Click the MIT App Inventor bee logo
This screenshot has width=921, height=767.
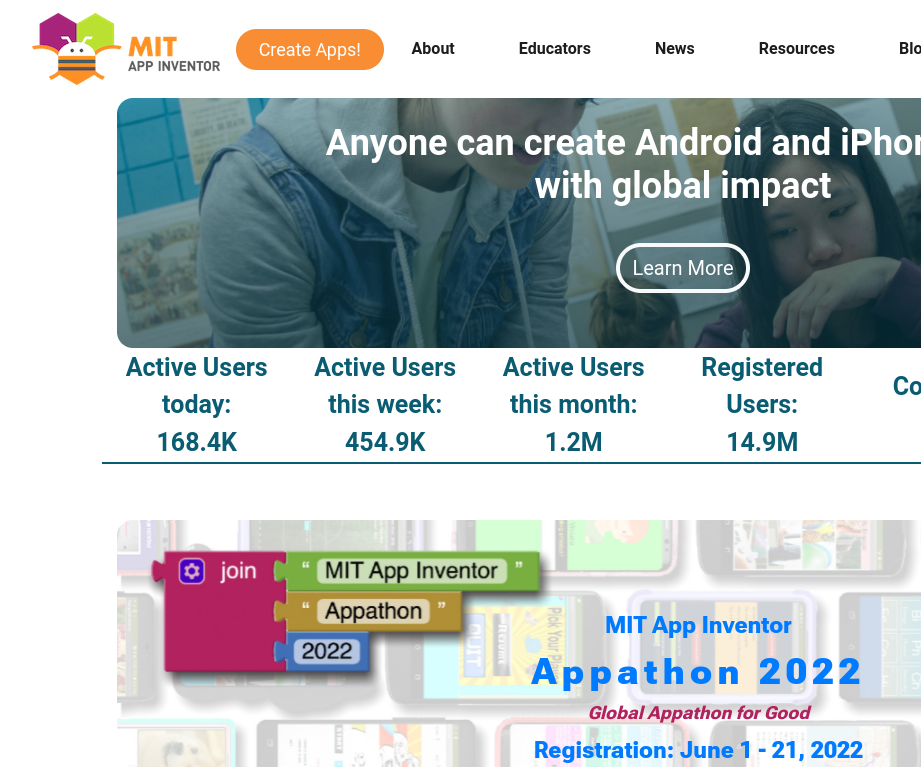126,49
